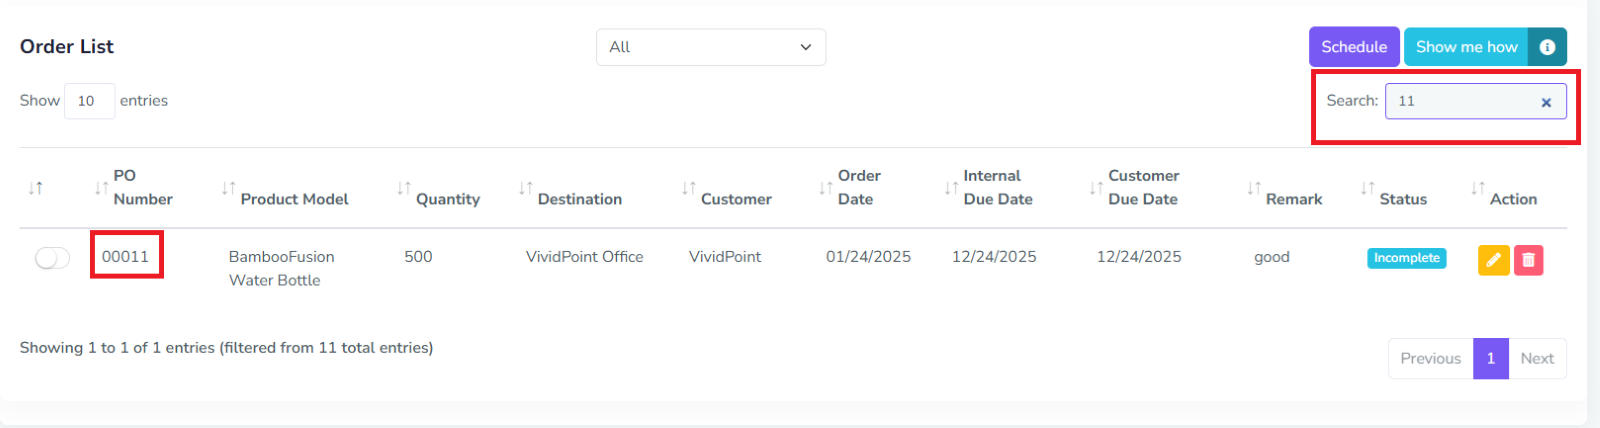This screenshot has height=428, width=1600.
Task: Go to page 1 in pagination
Action: 1490,358
